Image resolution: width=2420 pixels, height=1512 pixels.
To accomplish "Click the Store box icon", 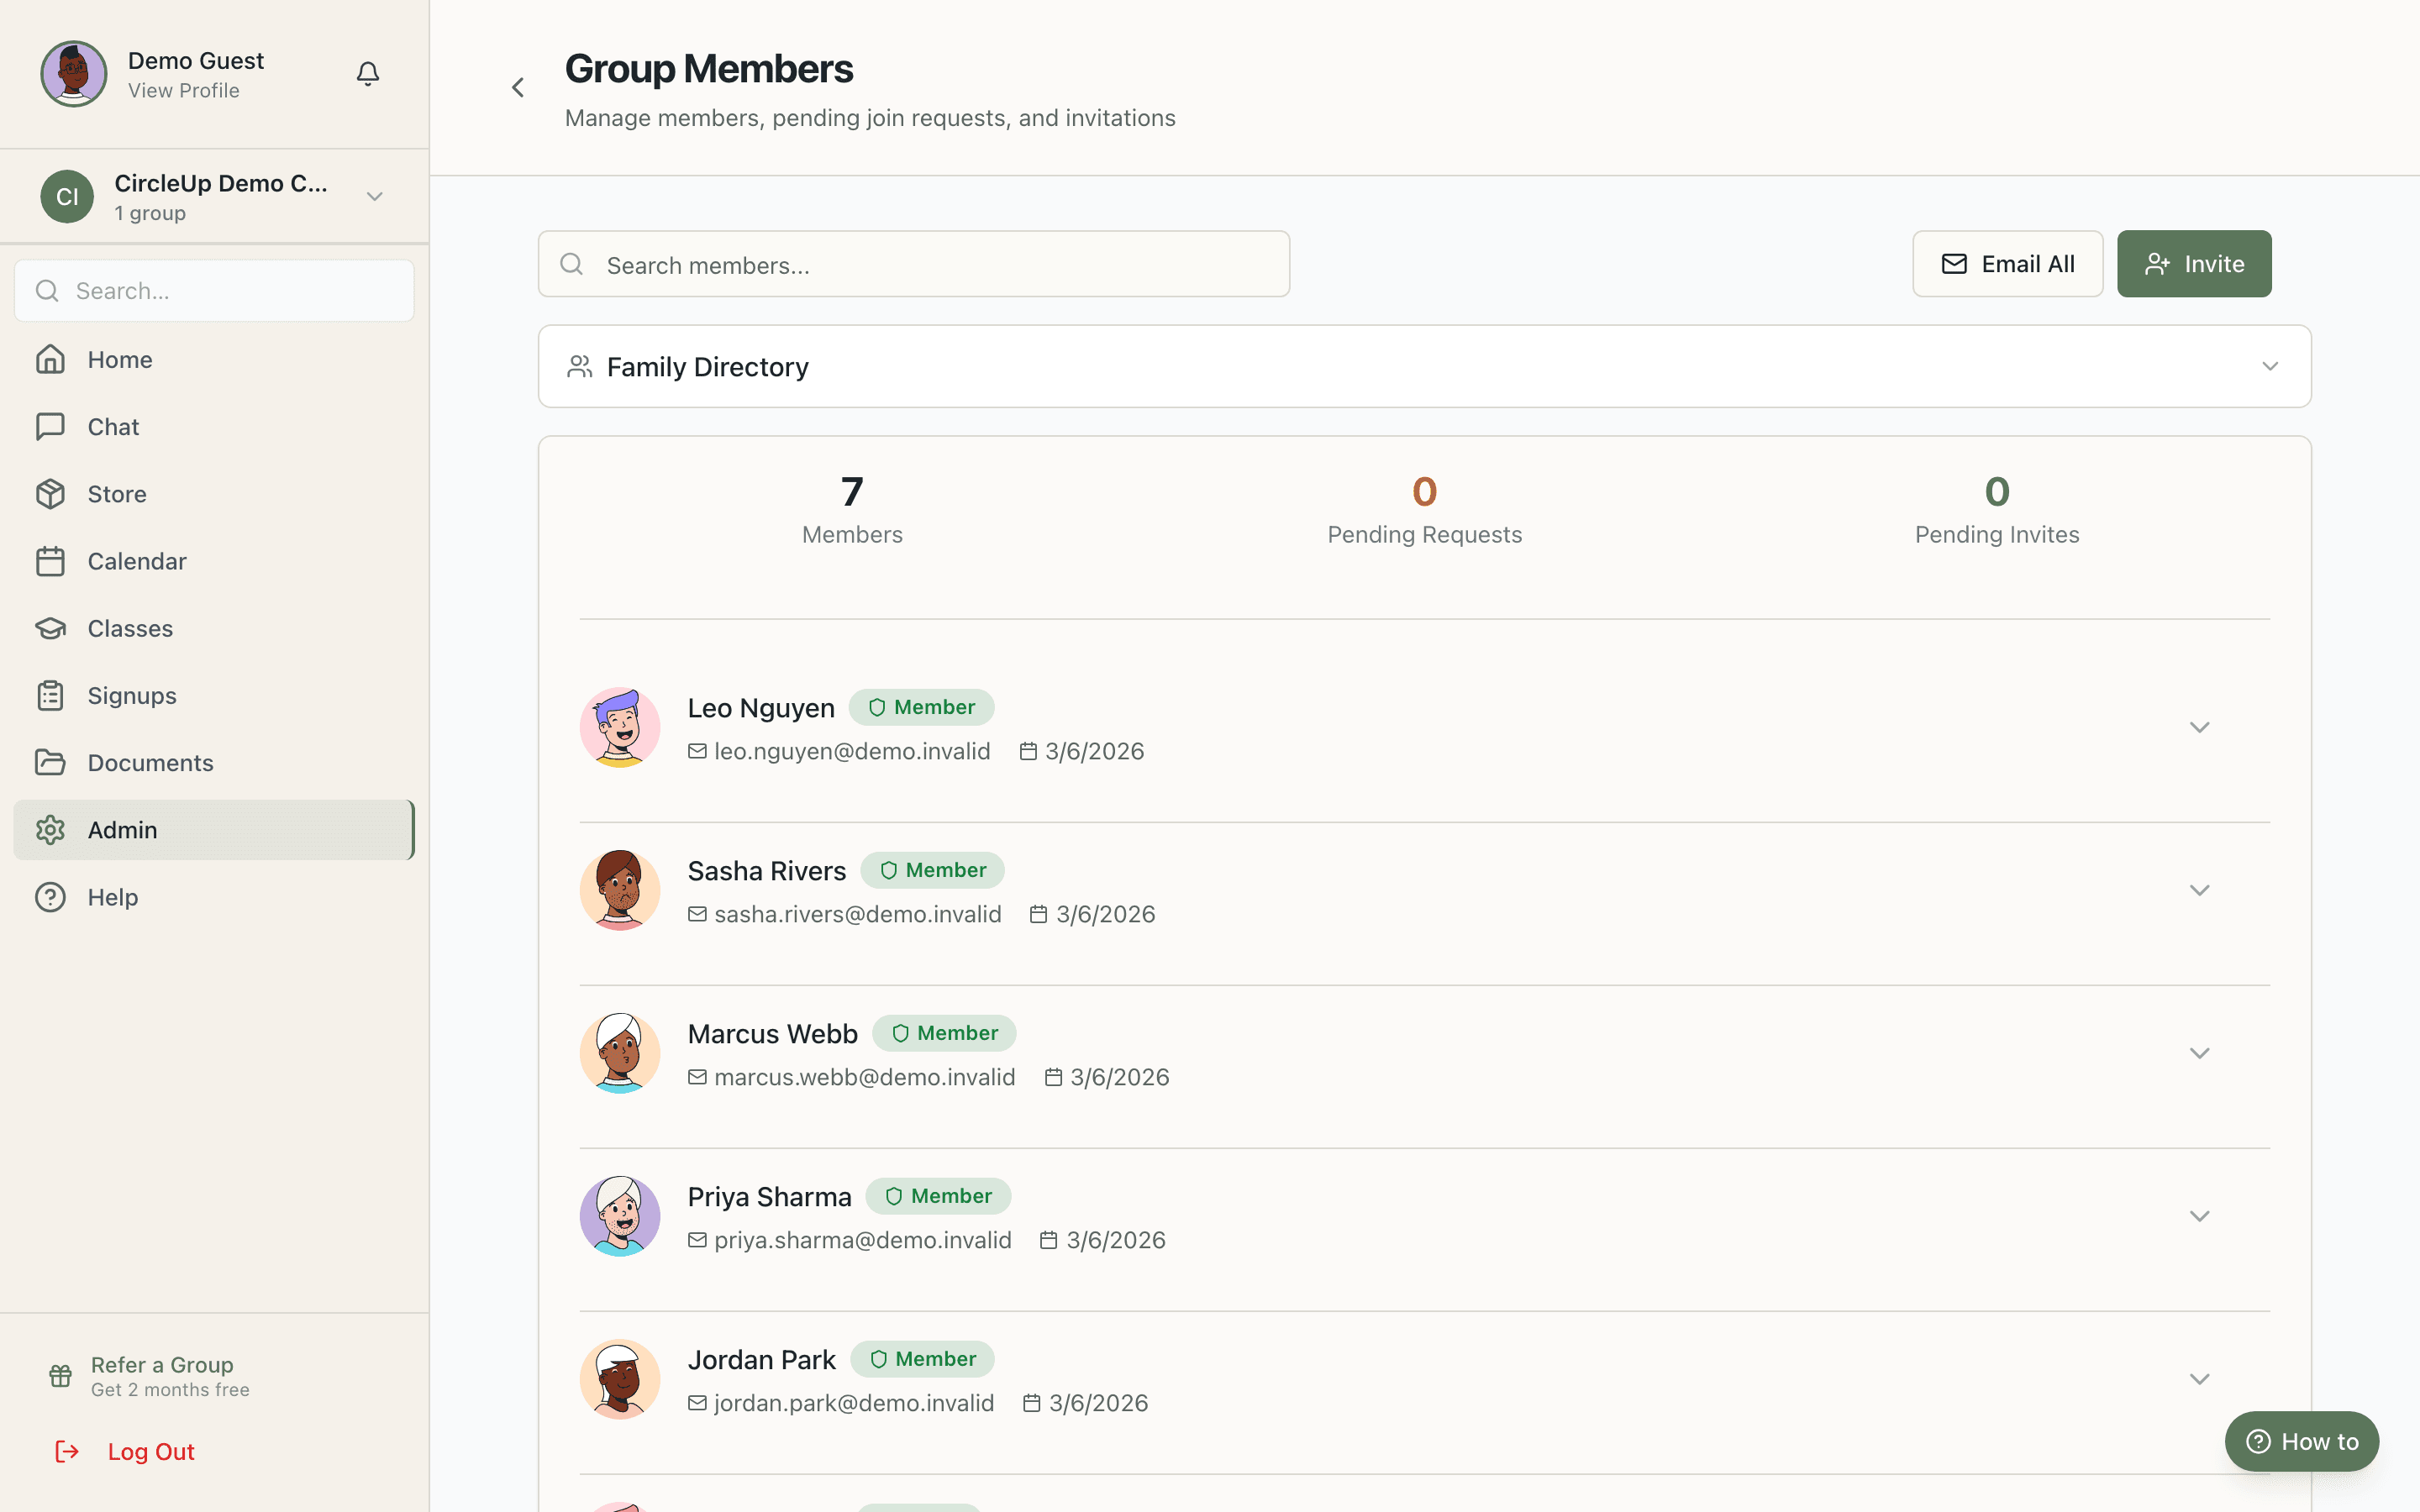I will [x=50, y=494].
